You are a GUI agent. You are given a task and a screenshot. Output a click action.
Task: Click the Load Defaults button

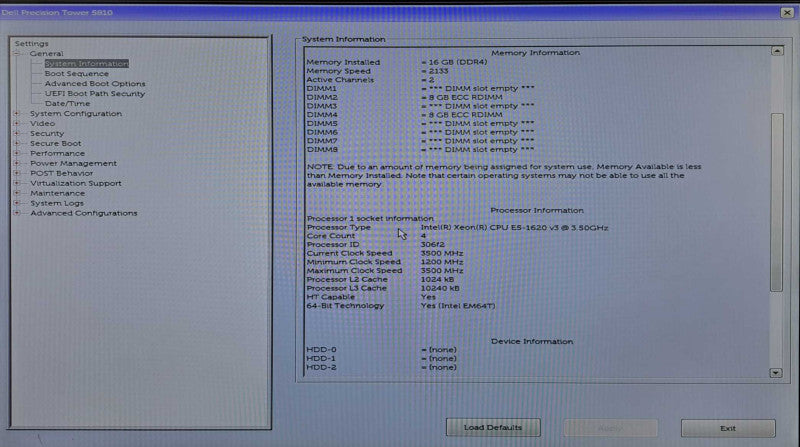(493, 428)
